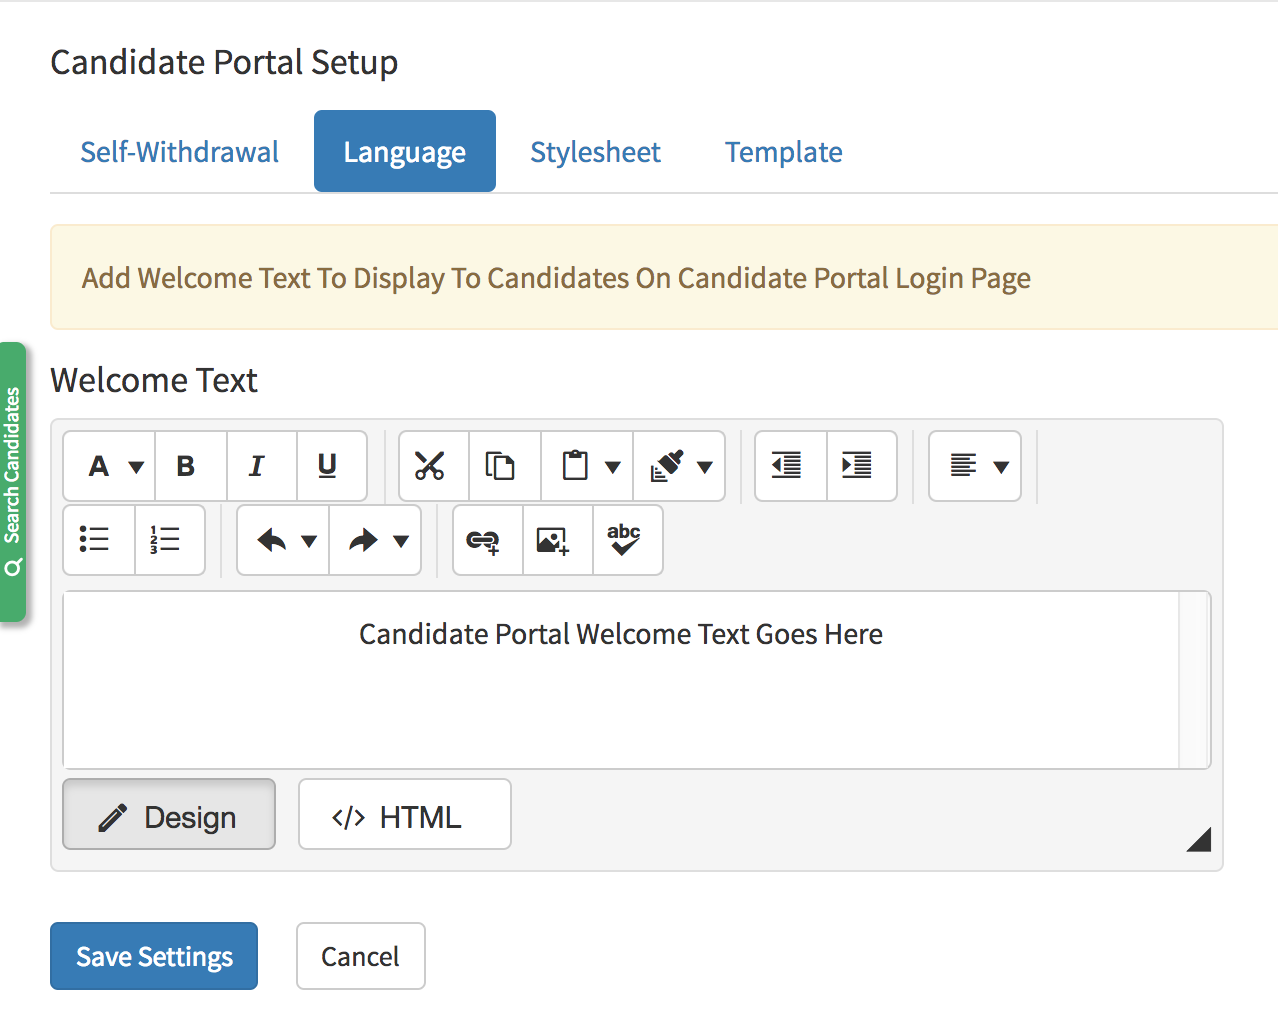Open the Template tab

[783, 151]
